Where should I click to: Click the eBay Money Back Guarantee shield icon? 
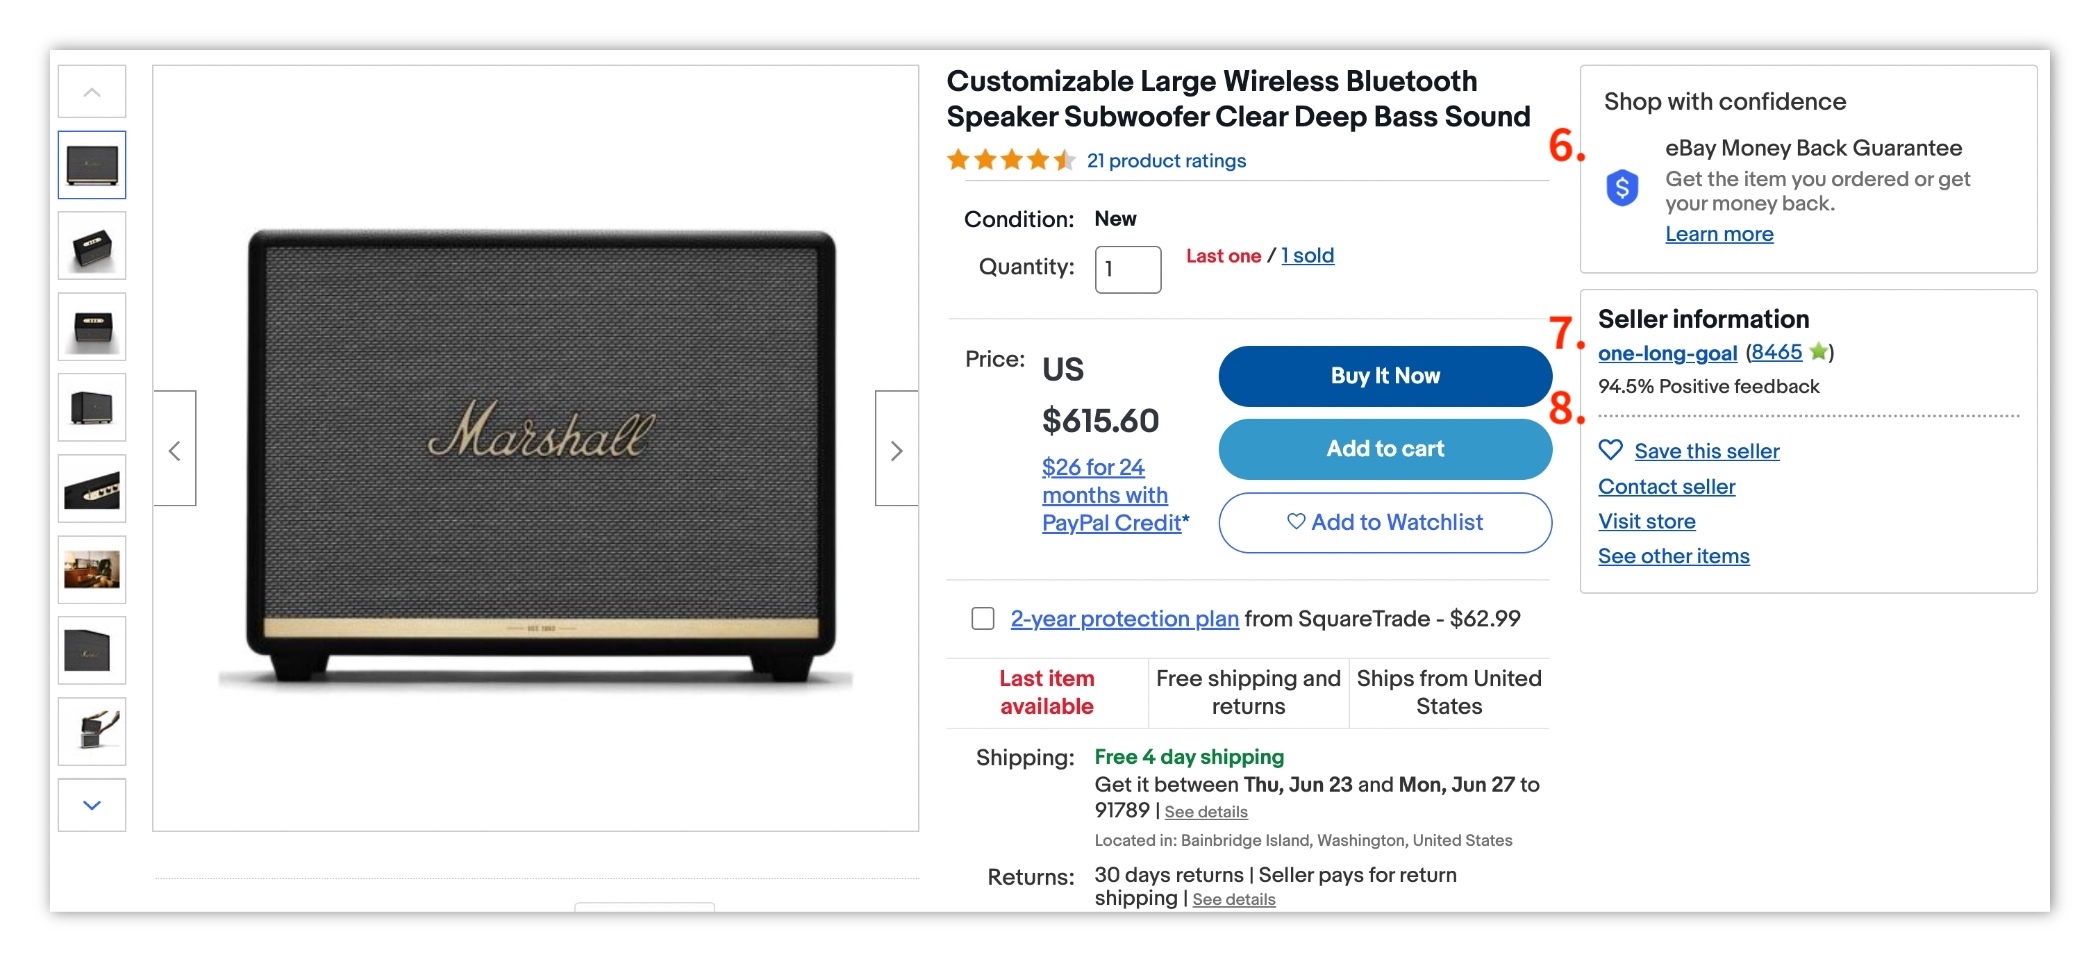point(1622,187)
